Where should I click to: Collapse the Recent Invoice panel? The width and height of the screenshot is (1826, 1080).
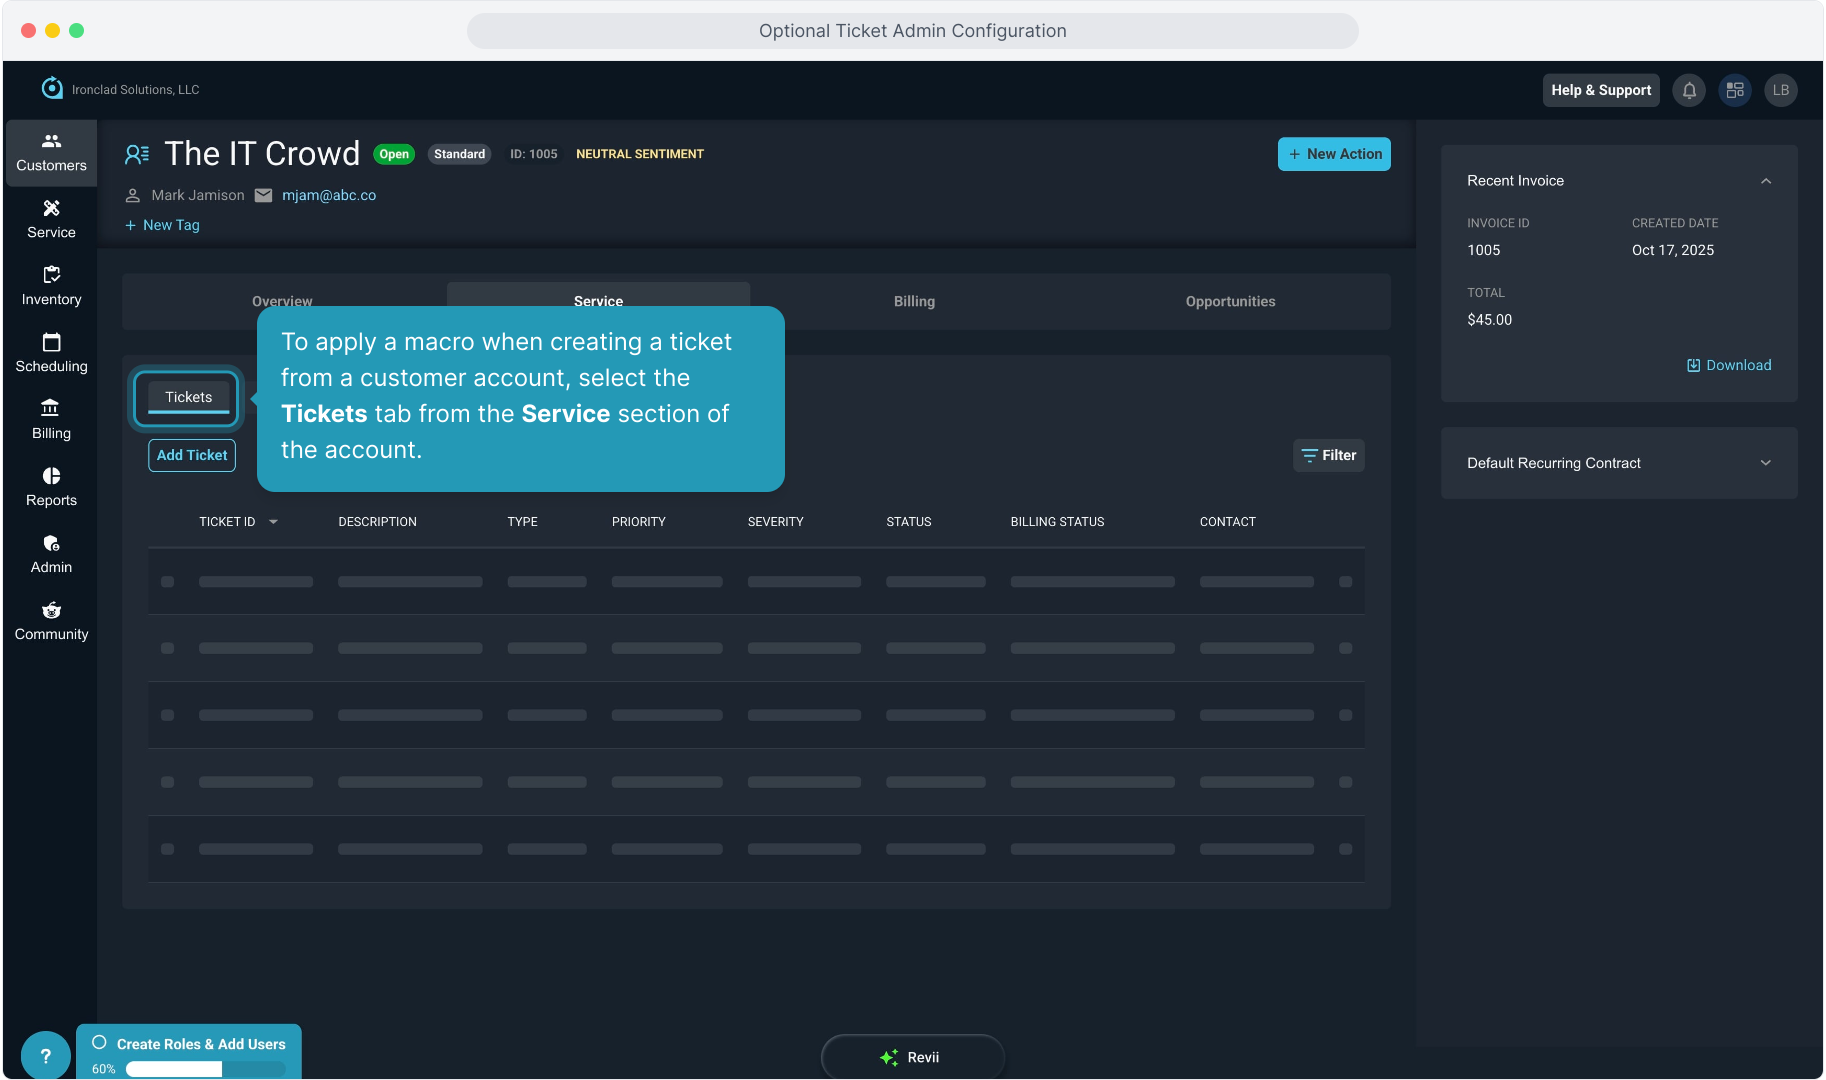tap(1765, 181)
